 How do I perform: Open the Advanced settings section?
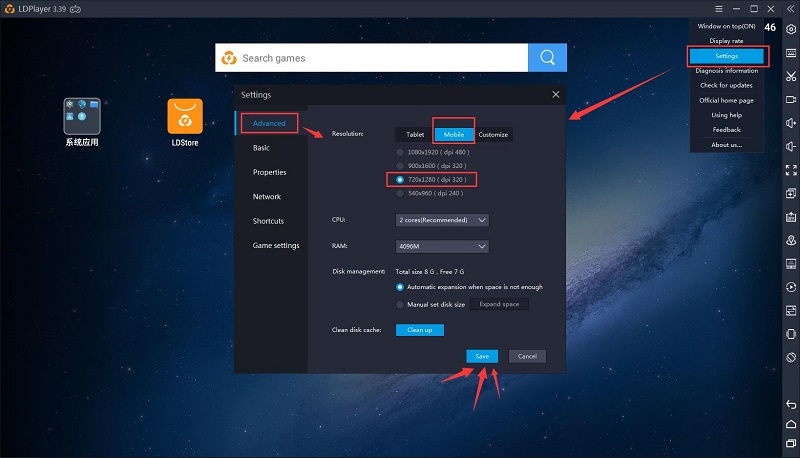269,123
